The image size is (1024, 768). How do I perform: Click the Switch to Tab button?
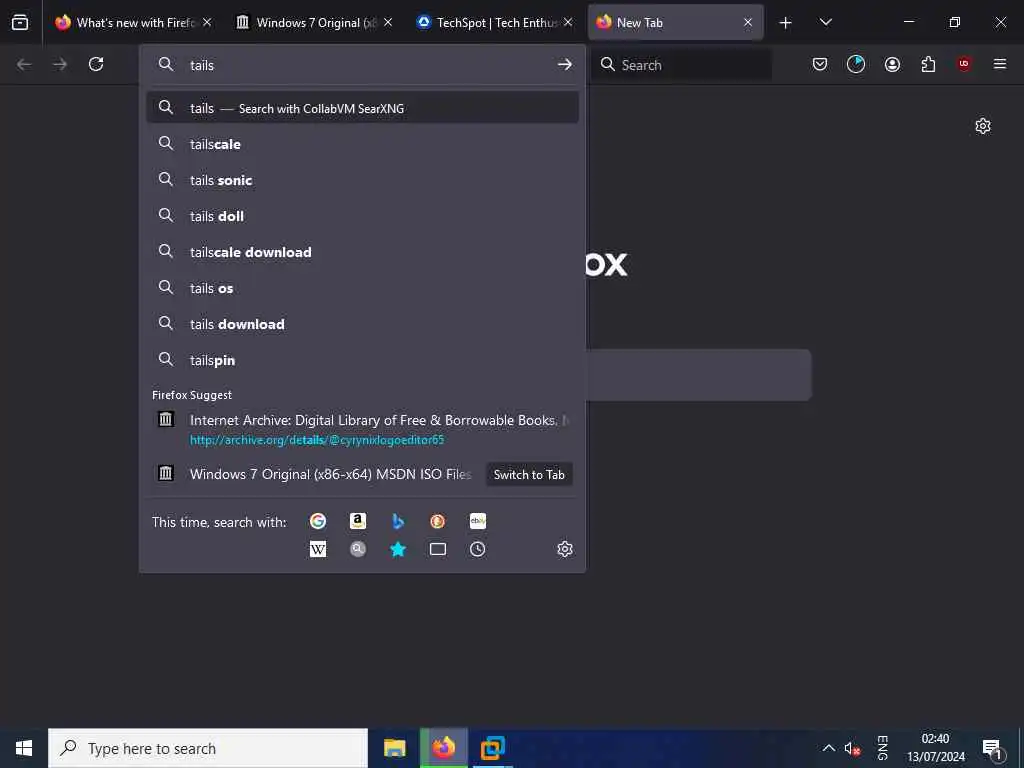coord(529,475)
